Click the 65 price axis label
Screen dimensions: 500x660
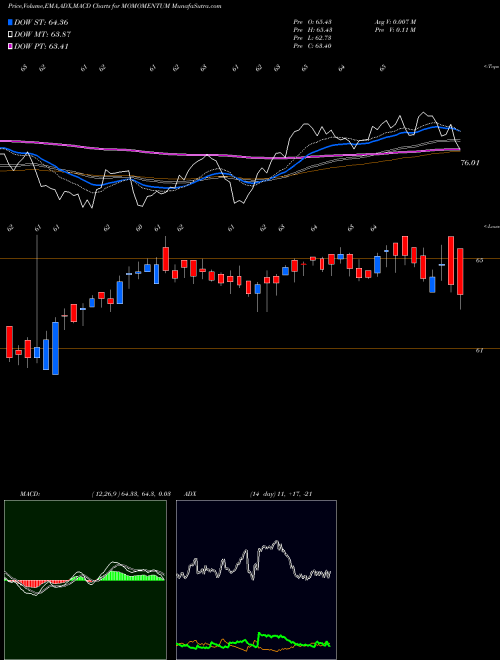[479, 261]
